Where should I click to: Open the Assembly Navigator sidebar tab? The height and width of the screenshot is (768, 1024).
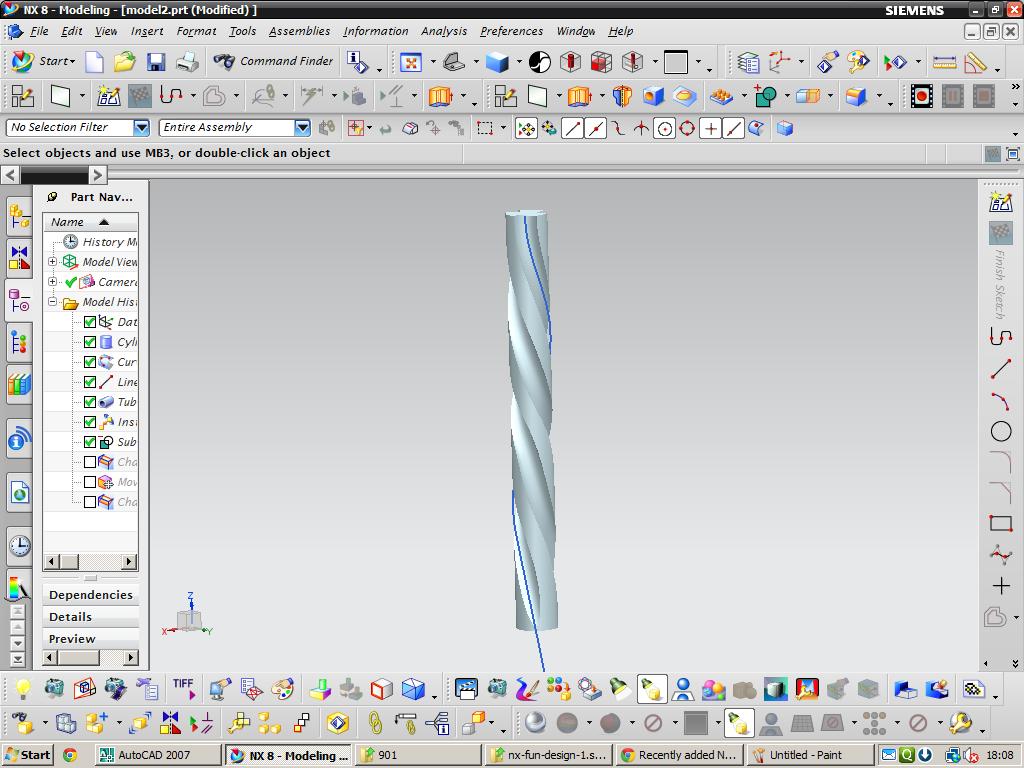coord(19,215)
